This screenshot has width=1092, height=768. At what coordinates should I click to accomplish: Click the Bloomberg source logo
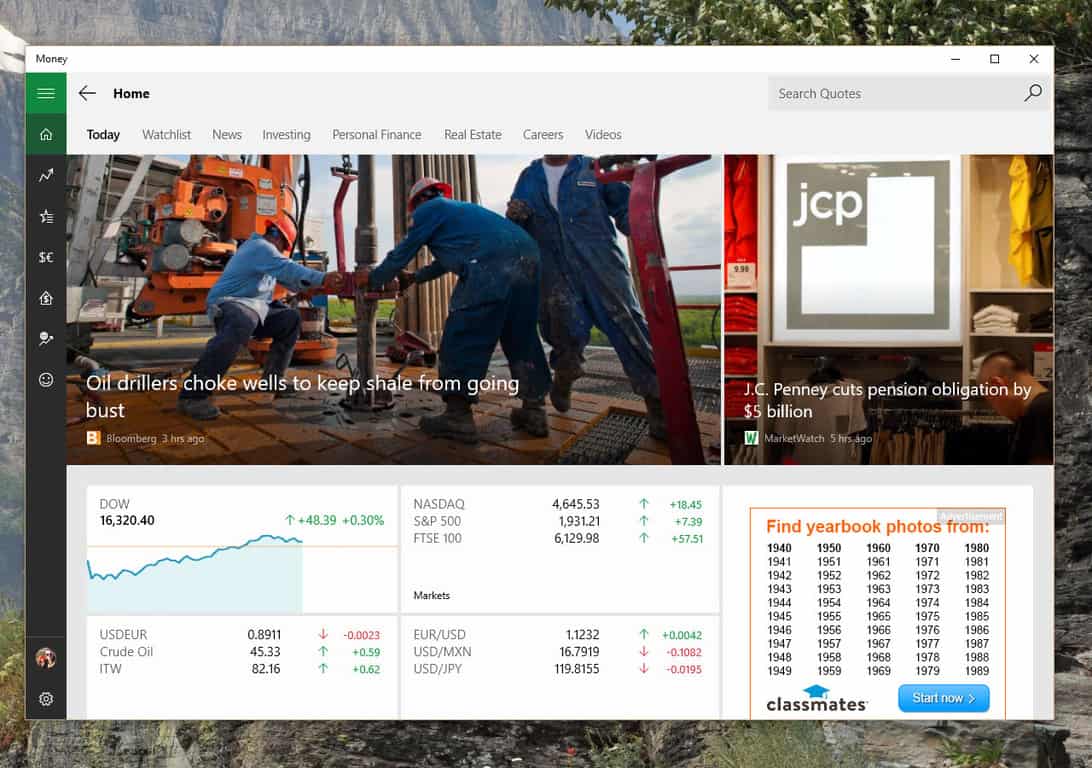[93, 438]
